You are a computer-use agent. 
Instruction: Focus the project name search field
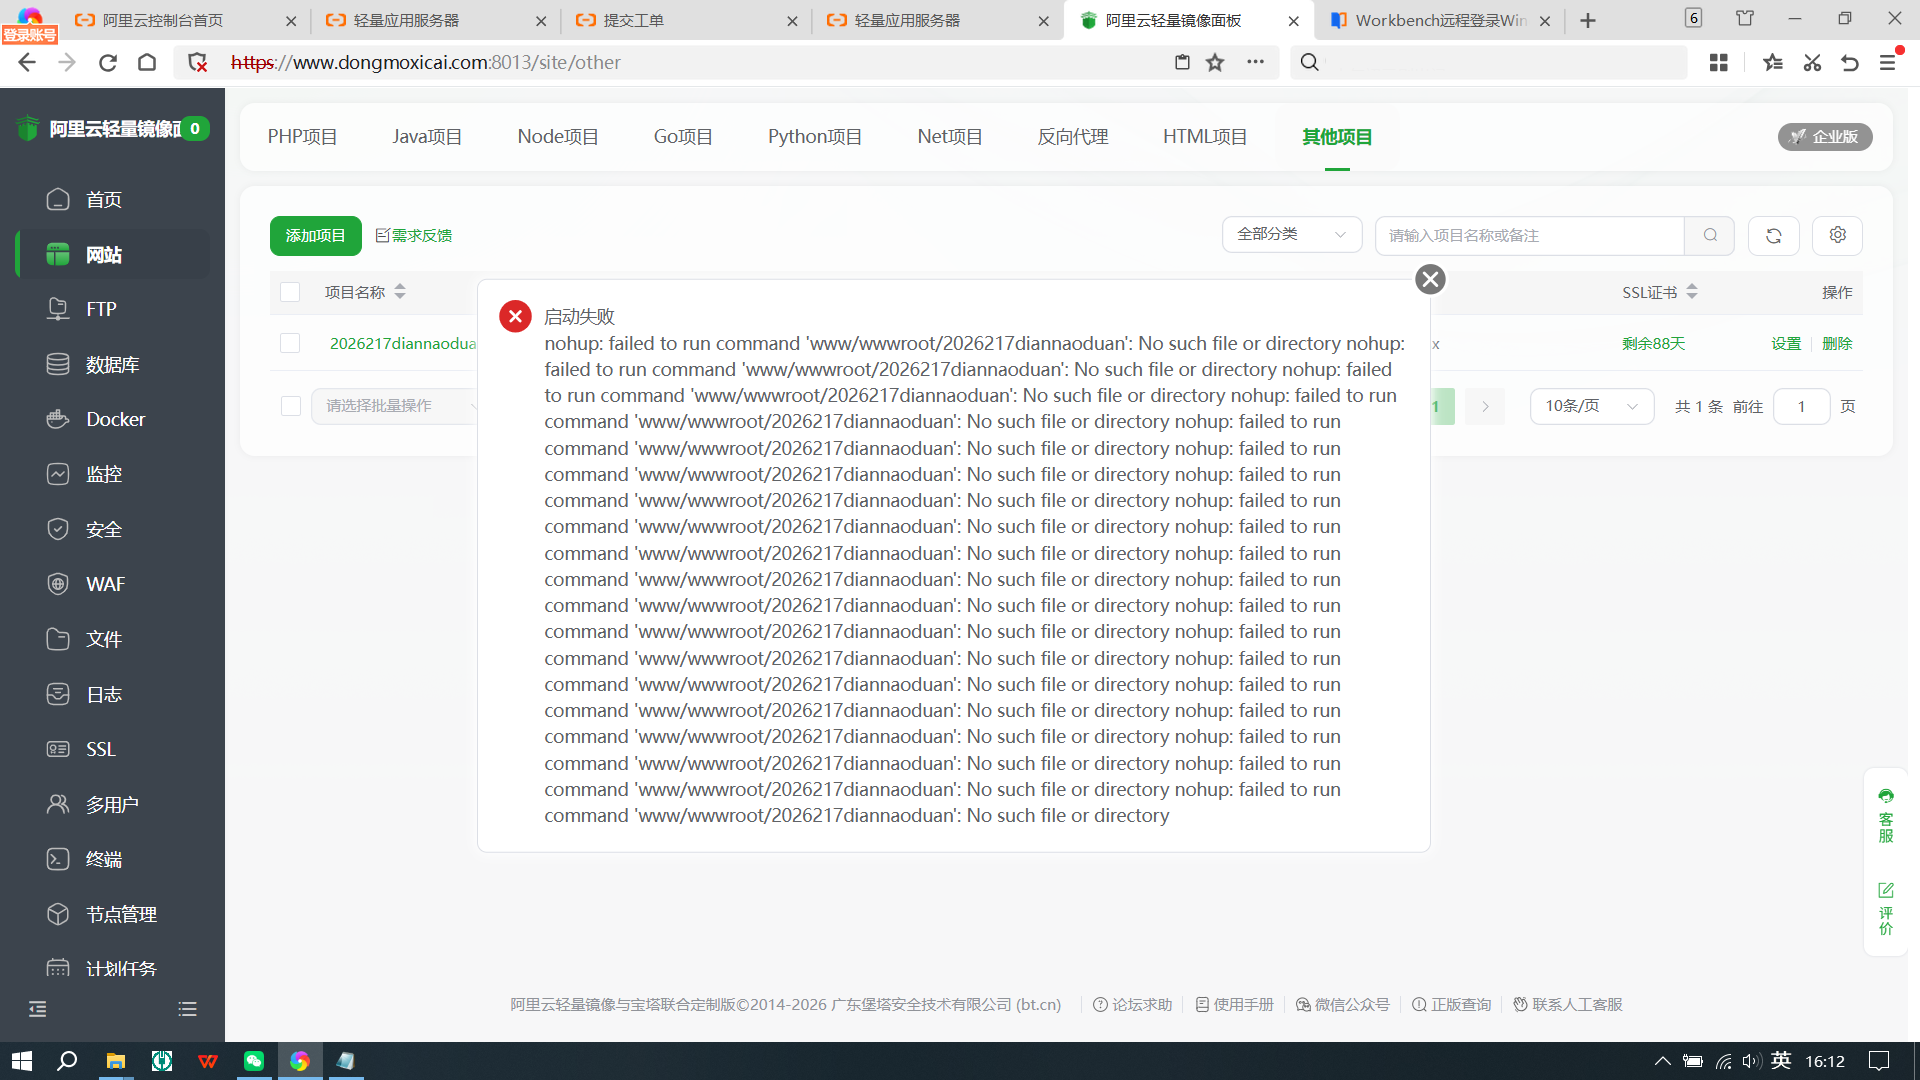click(x=1528, y=236)
